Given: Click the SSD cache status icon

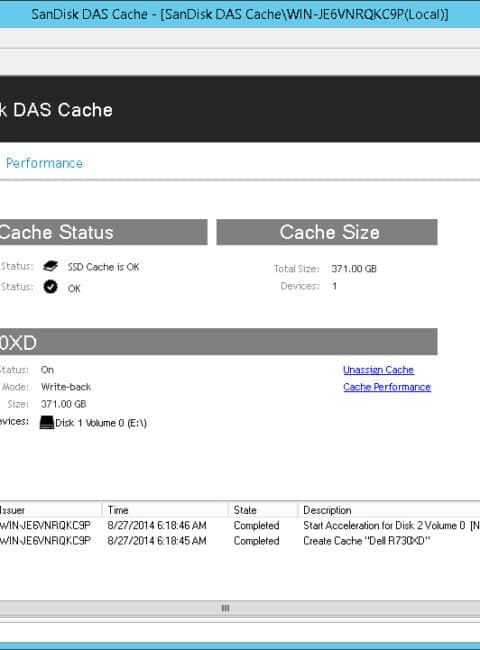Looking at the screenshot, I should 50,266.
